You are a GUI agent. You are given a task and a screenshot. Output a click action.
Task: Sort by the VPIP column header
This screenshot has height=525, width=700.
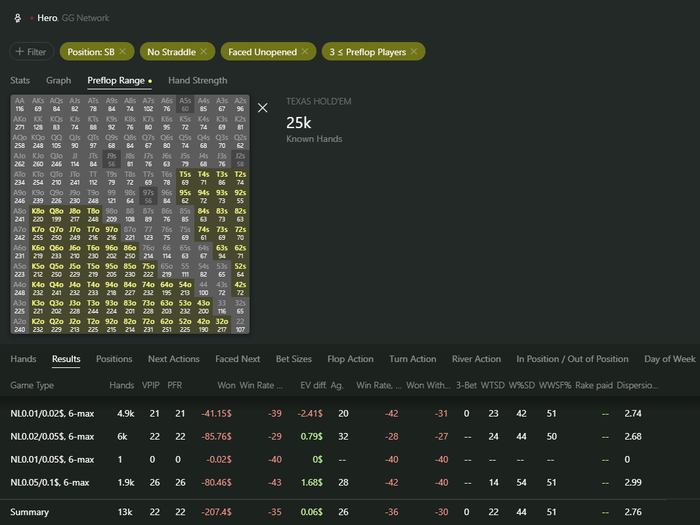(x=150, y=385)
